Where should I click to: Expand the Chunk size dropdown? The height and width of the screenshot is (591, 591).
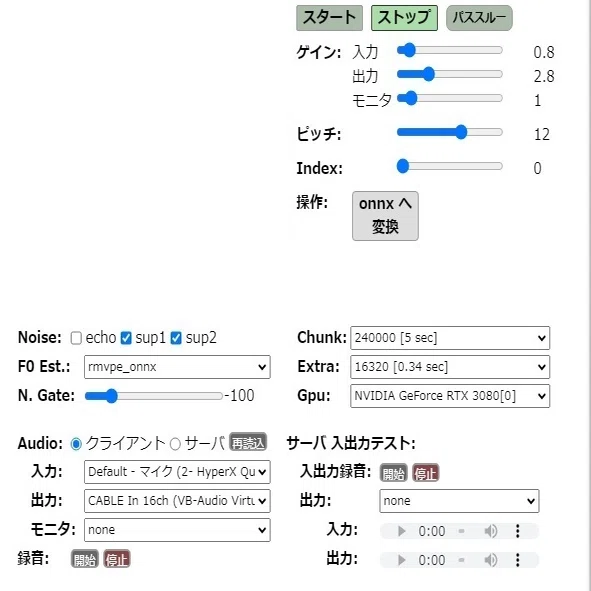450,338
